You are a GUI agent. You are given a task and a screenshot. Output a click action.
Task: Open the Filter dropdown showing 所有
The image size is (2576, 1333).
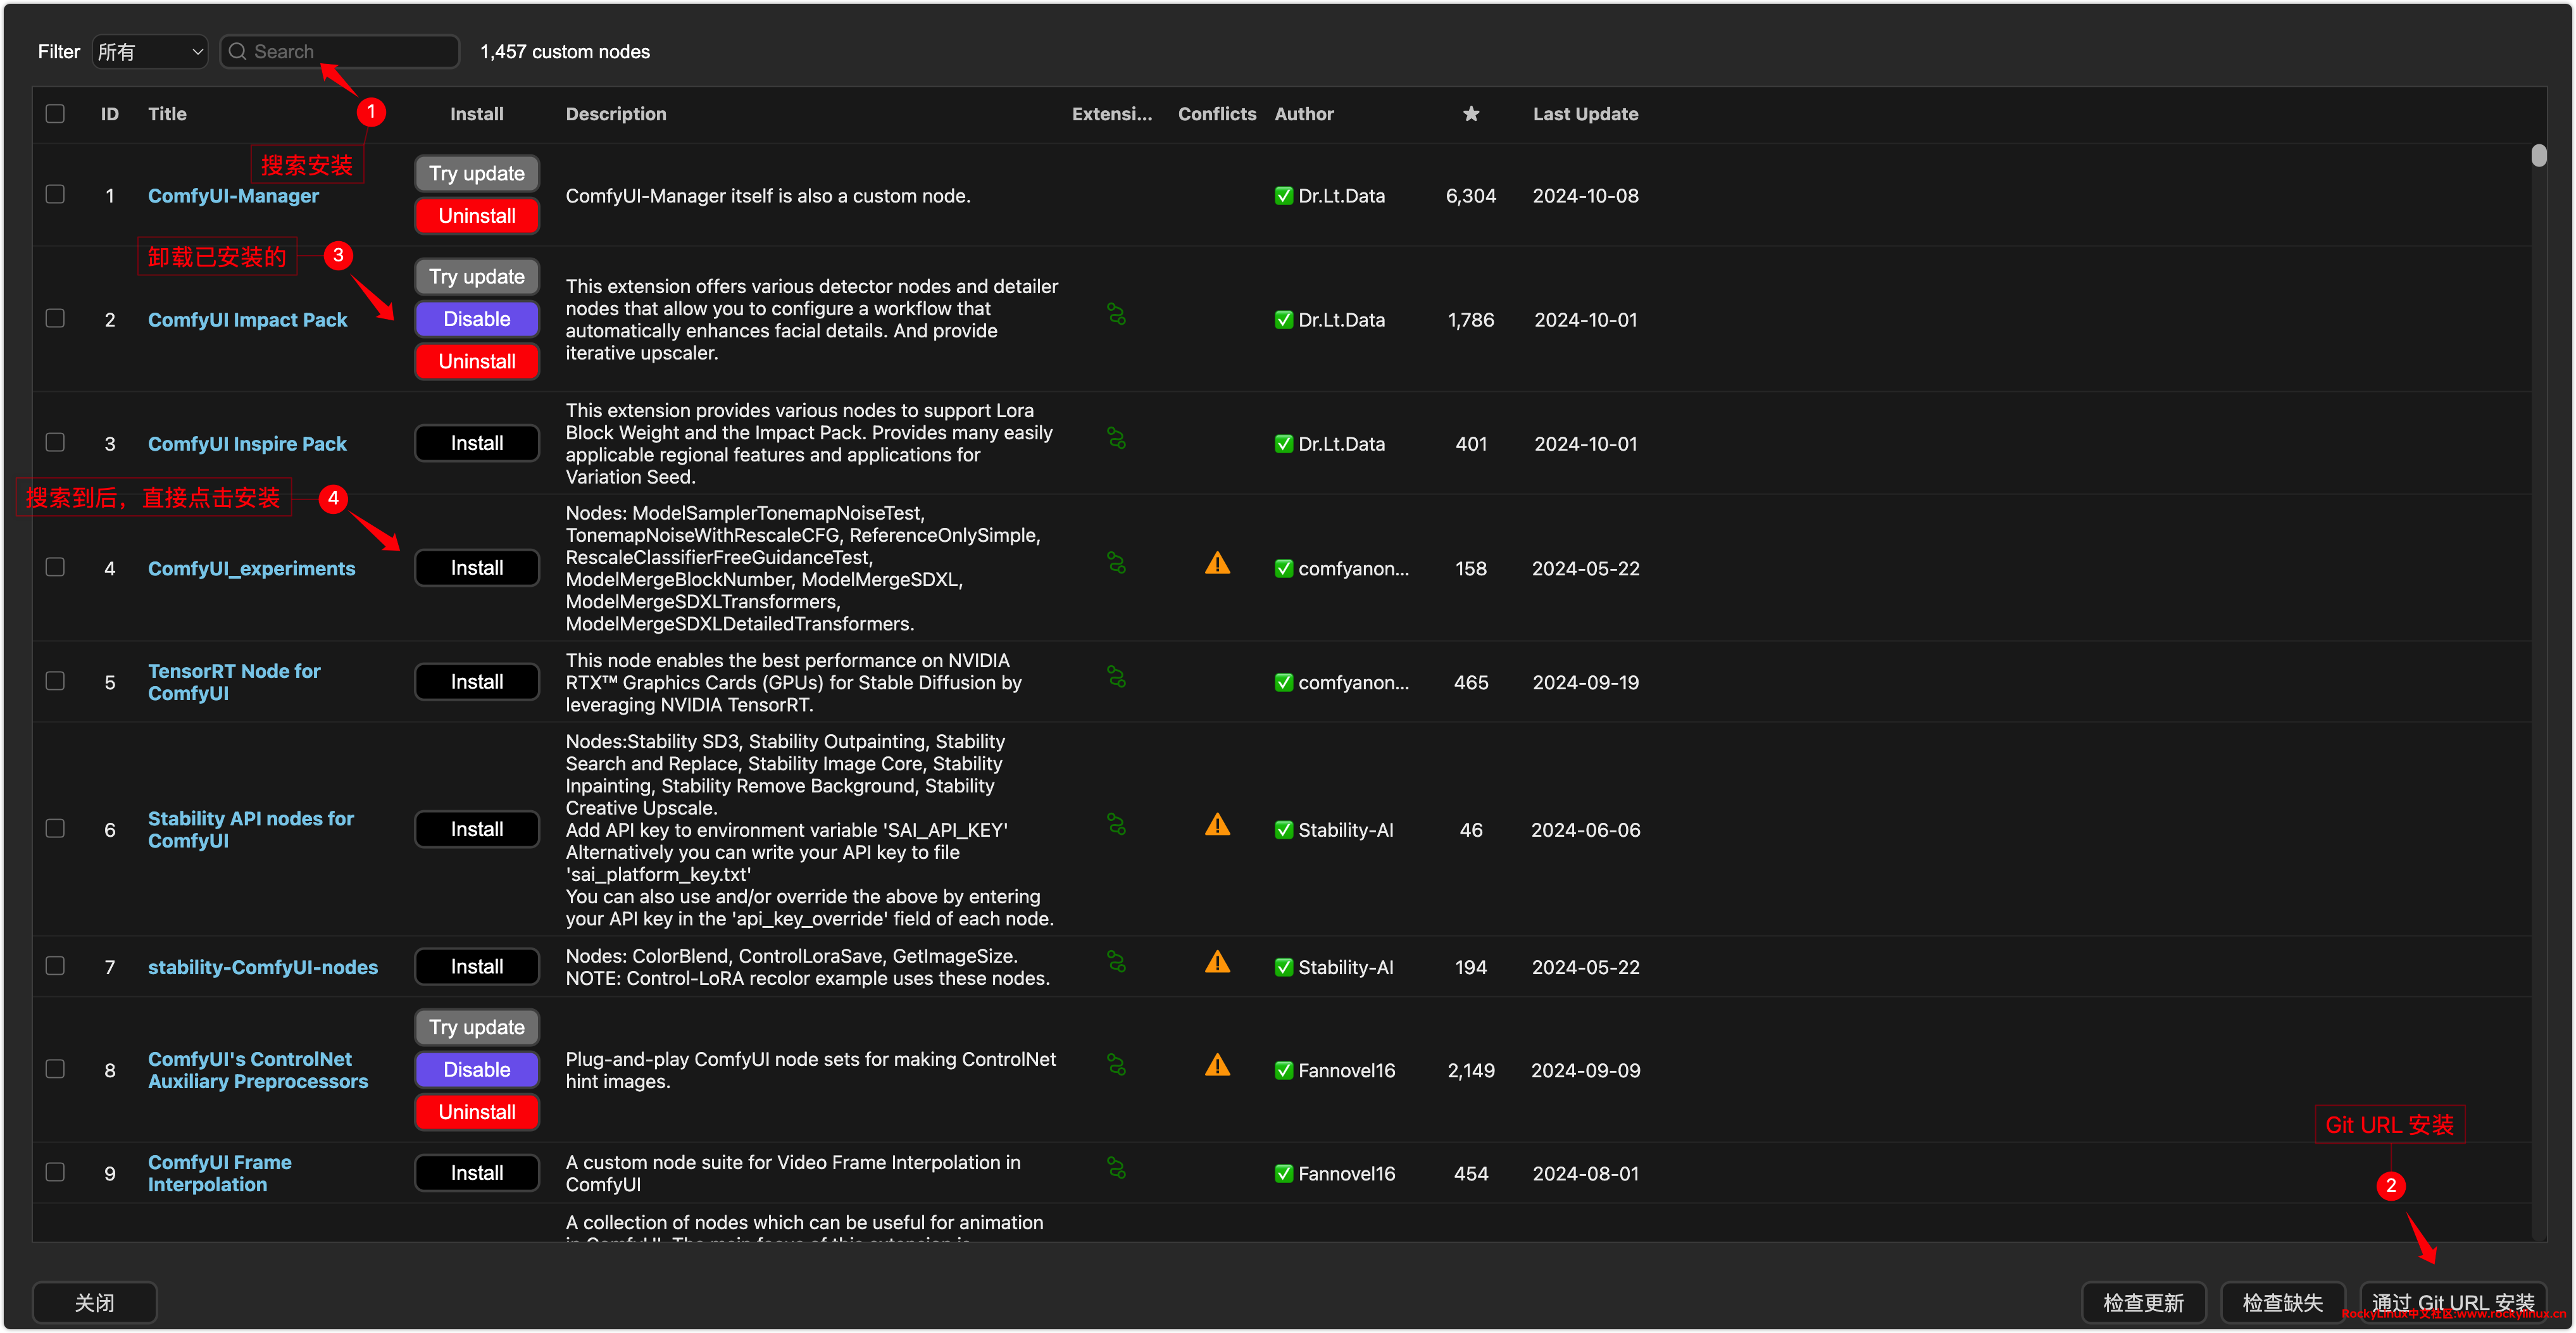pos(150,52)
